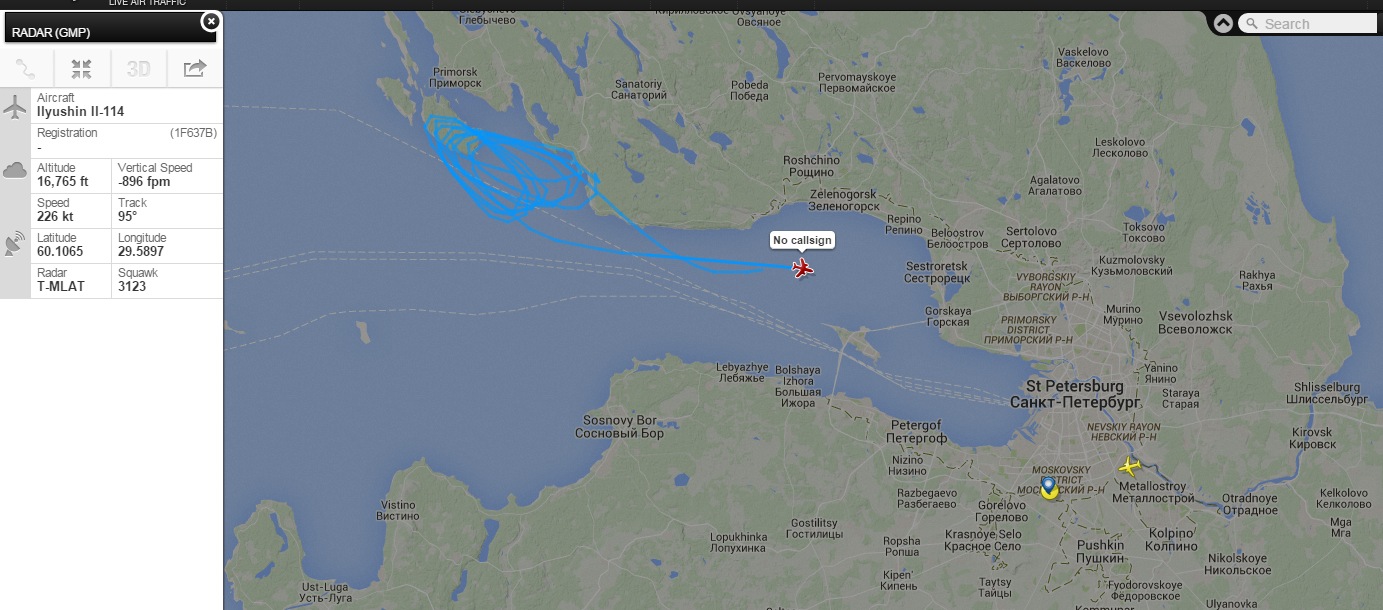Open the 3D view button
This screenshot has height=610, width=1383.
(138, 68)
